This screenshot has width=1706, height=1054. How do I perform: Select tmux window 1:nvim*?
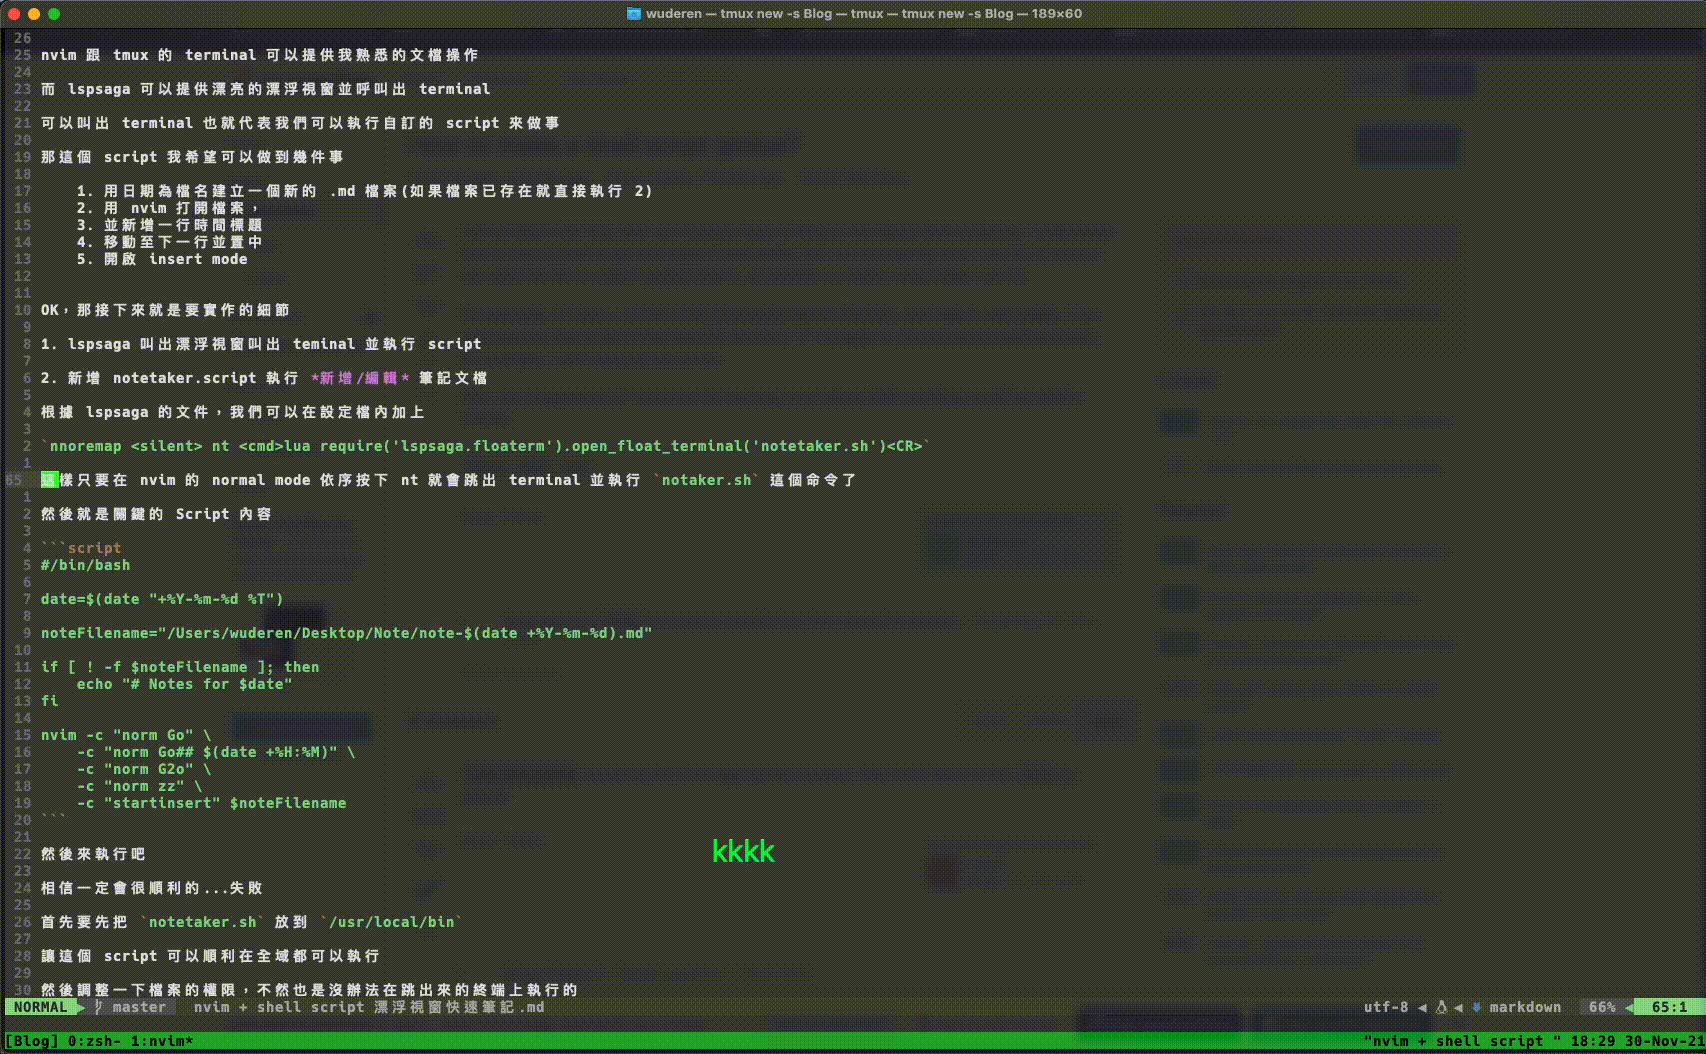(162, 1041)
